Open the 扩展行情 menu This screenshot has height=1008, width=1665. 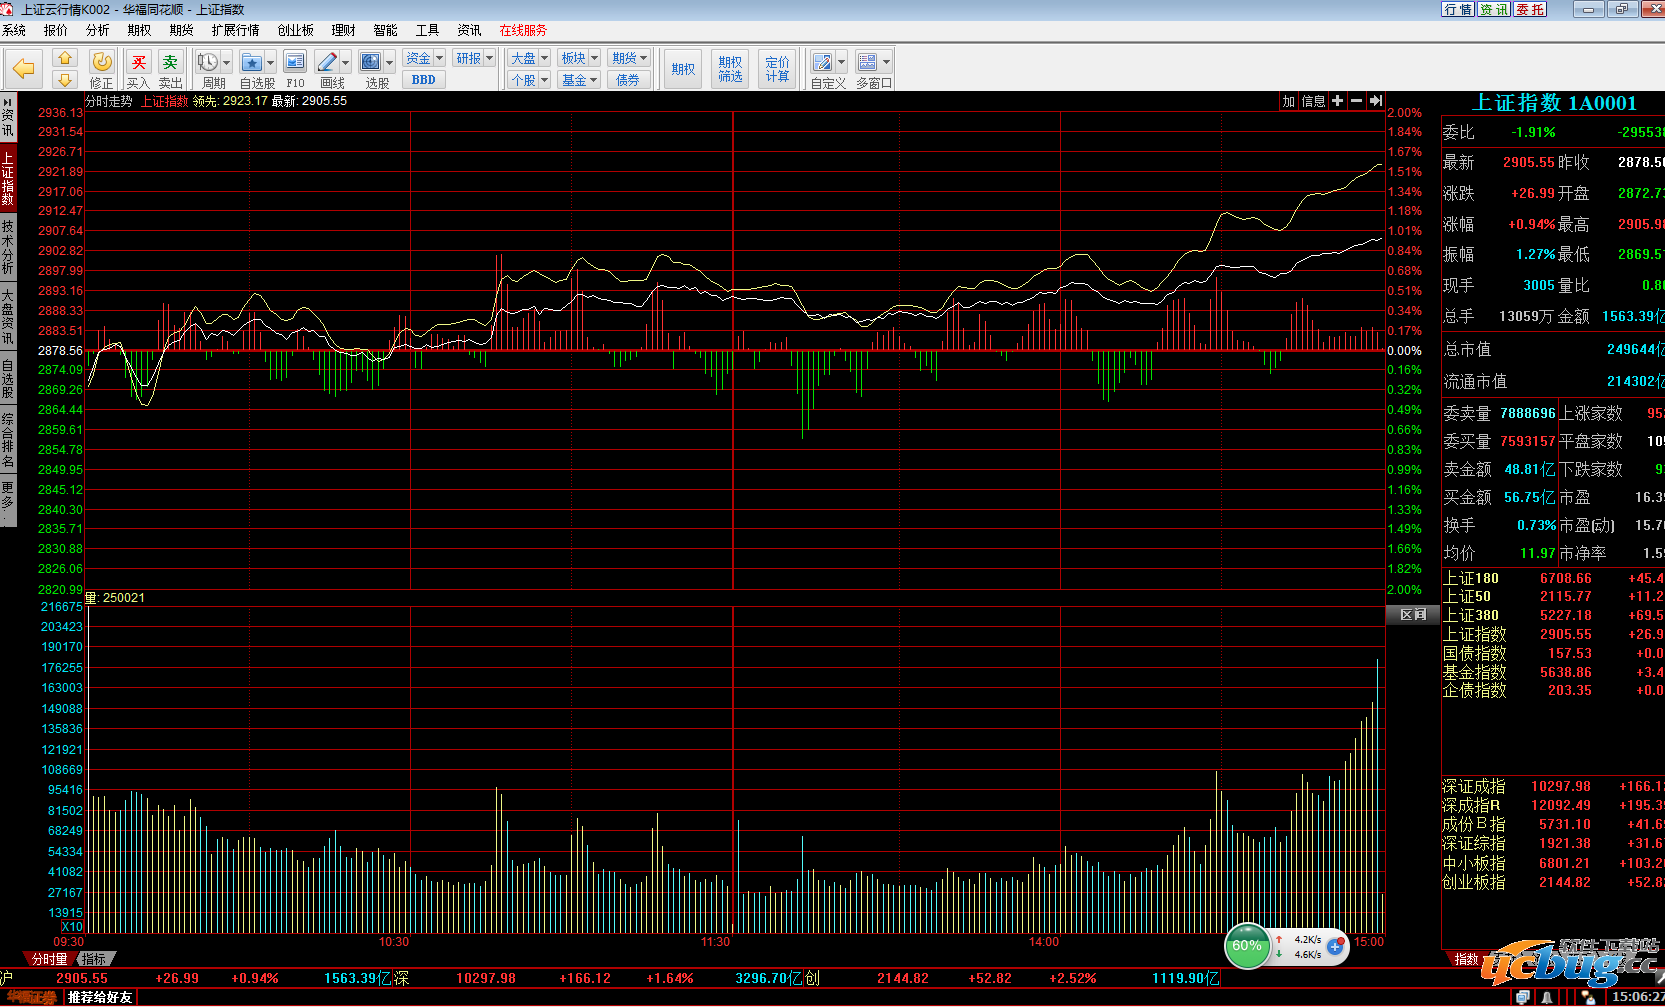coord(235,30)
